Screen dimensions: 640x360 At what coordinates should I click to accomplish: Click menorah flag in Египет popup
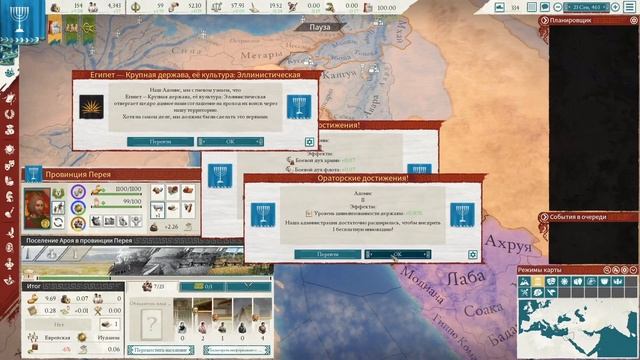point(299,107)
